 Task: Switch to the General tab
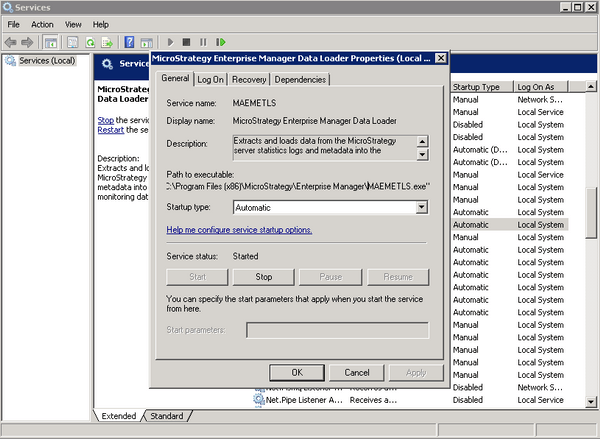tap(175, 78)
